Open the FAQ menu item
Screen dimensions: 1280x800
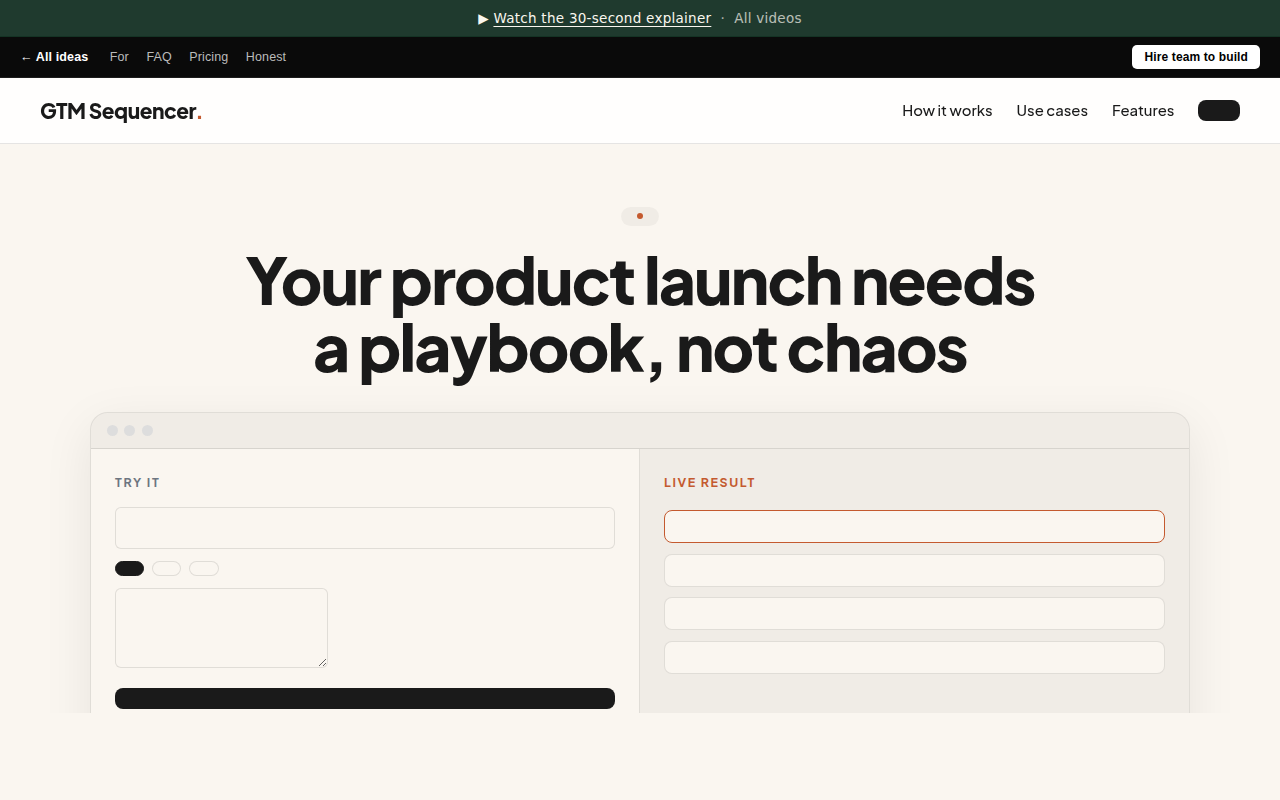[x=159, y=57]
